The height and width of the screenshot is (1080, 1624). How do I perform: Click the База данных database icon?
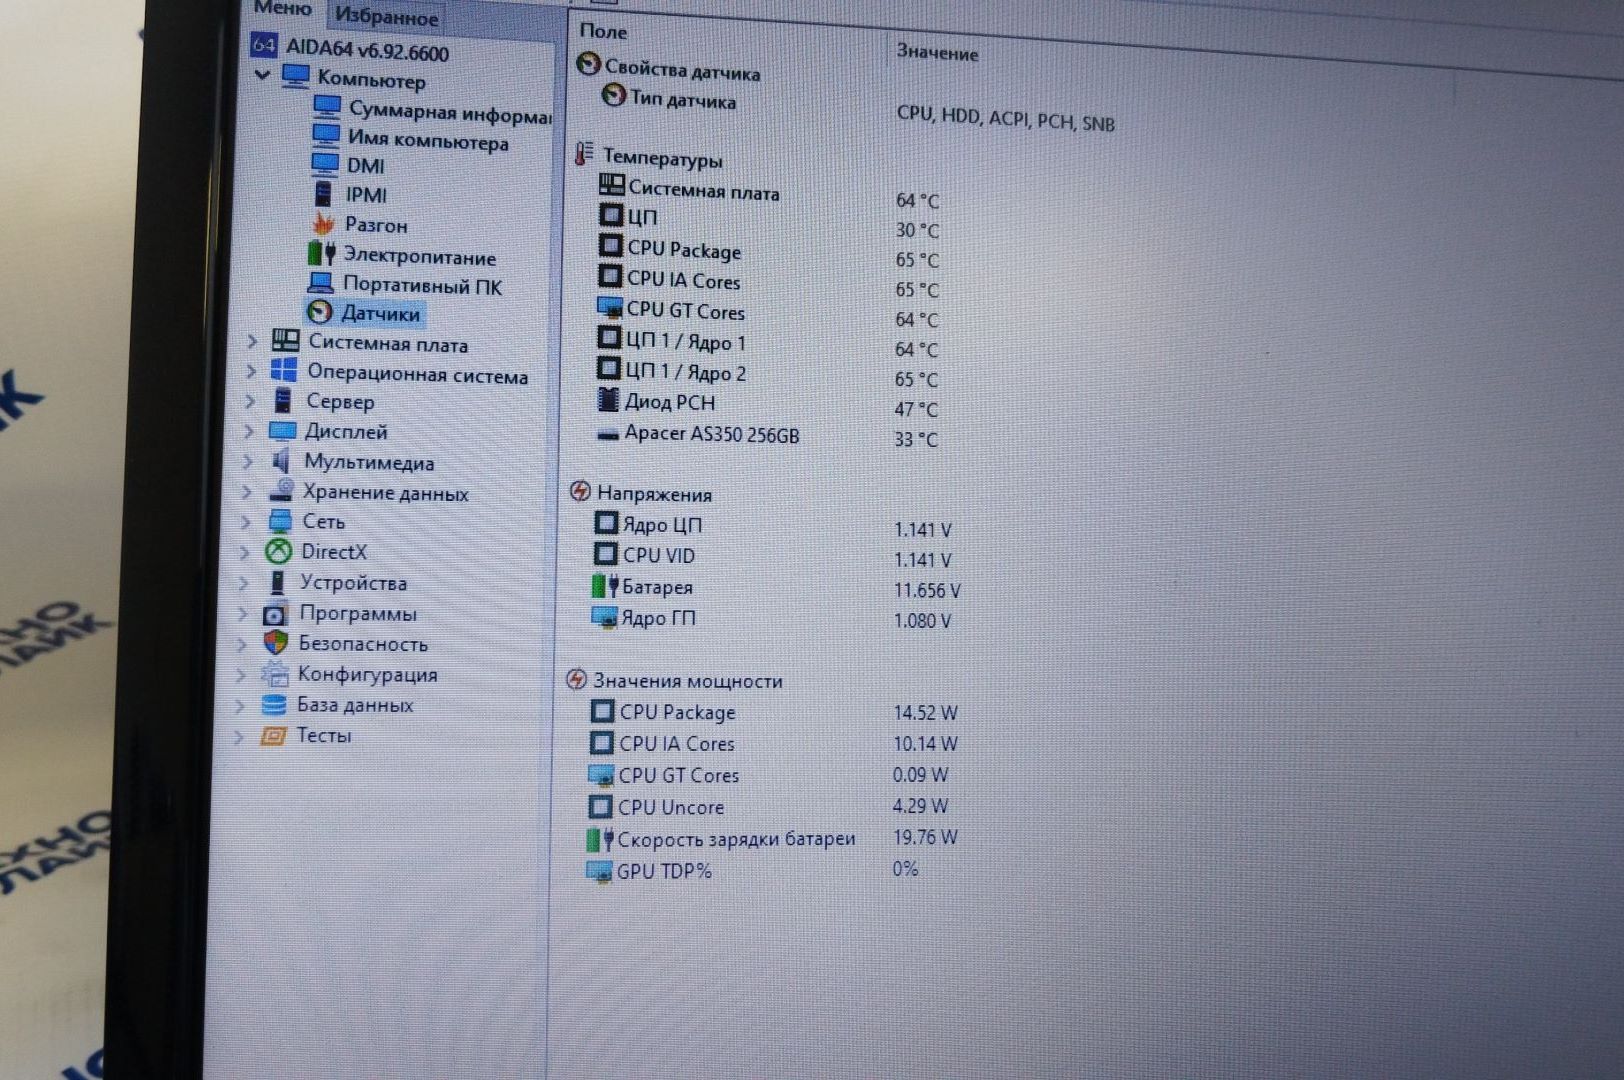tap(273, 705)
